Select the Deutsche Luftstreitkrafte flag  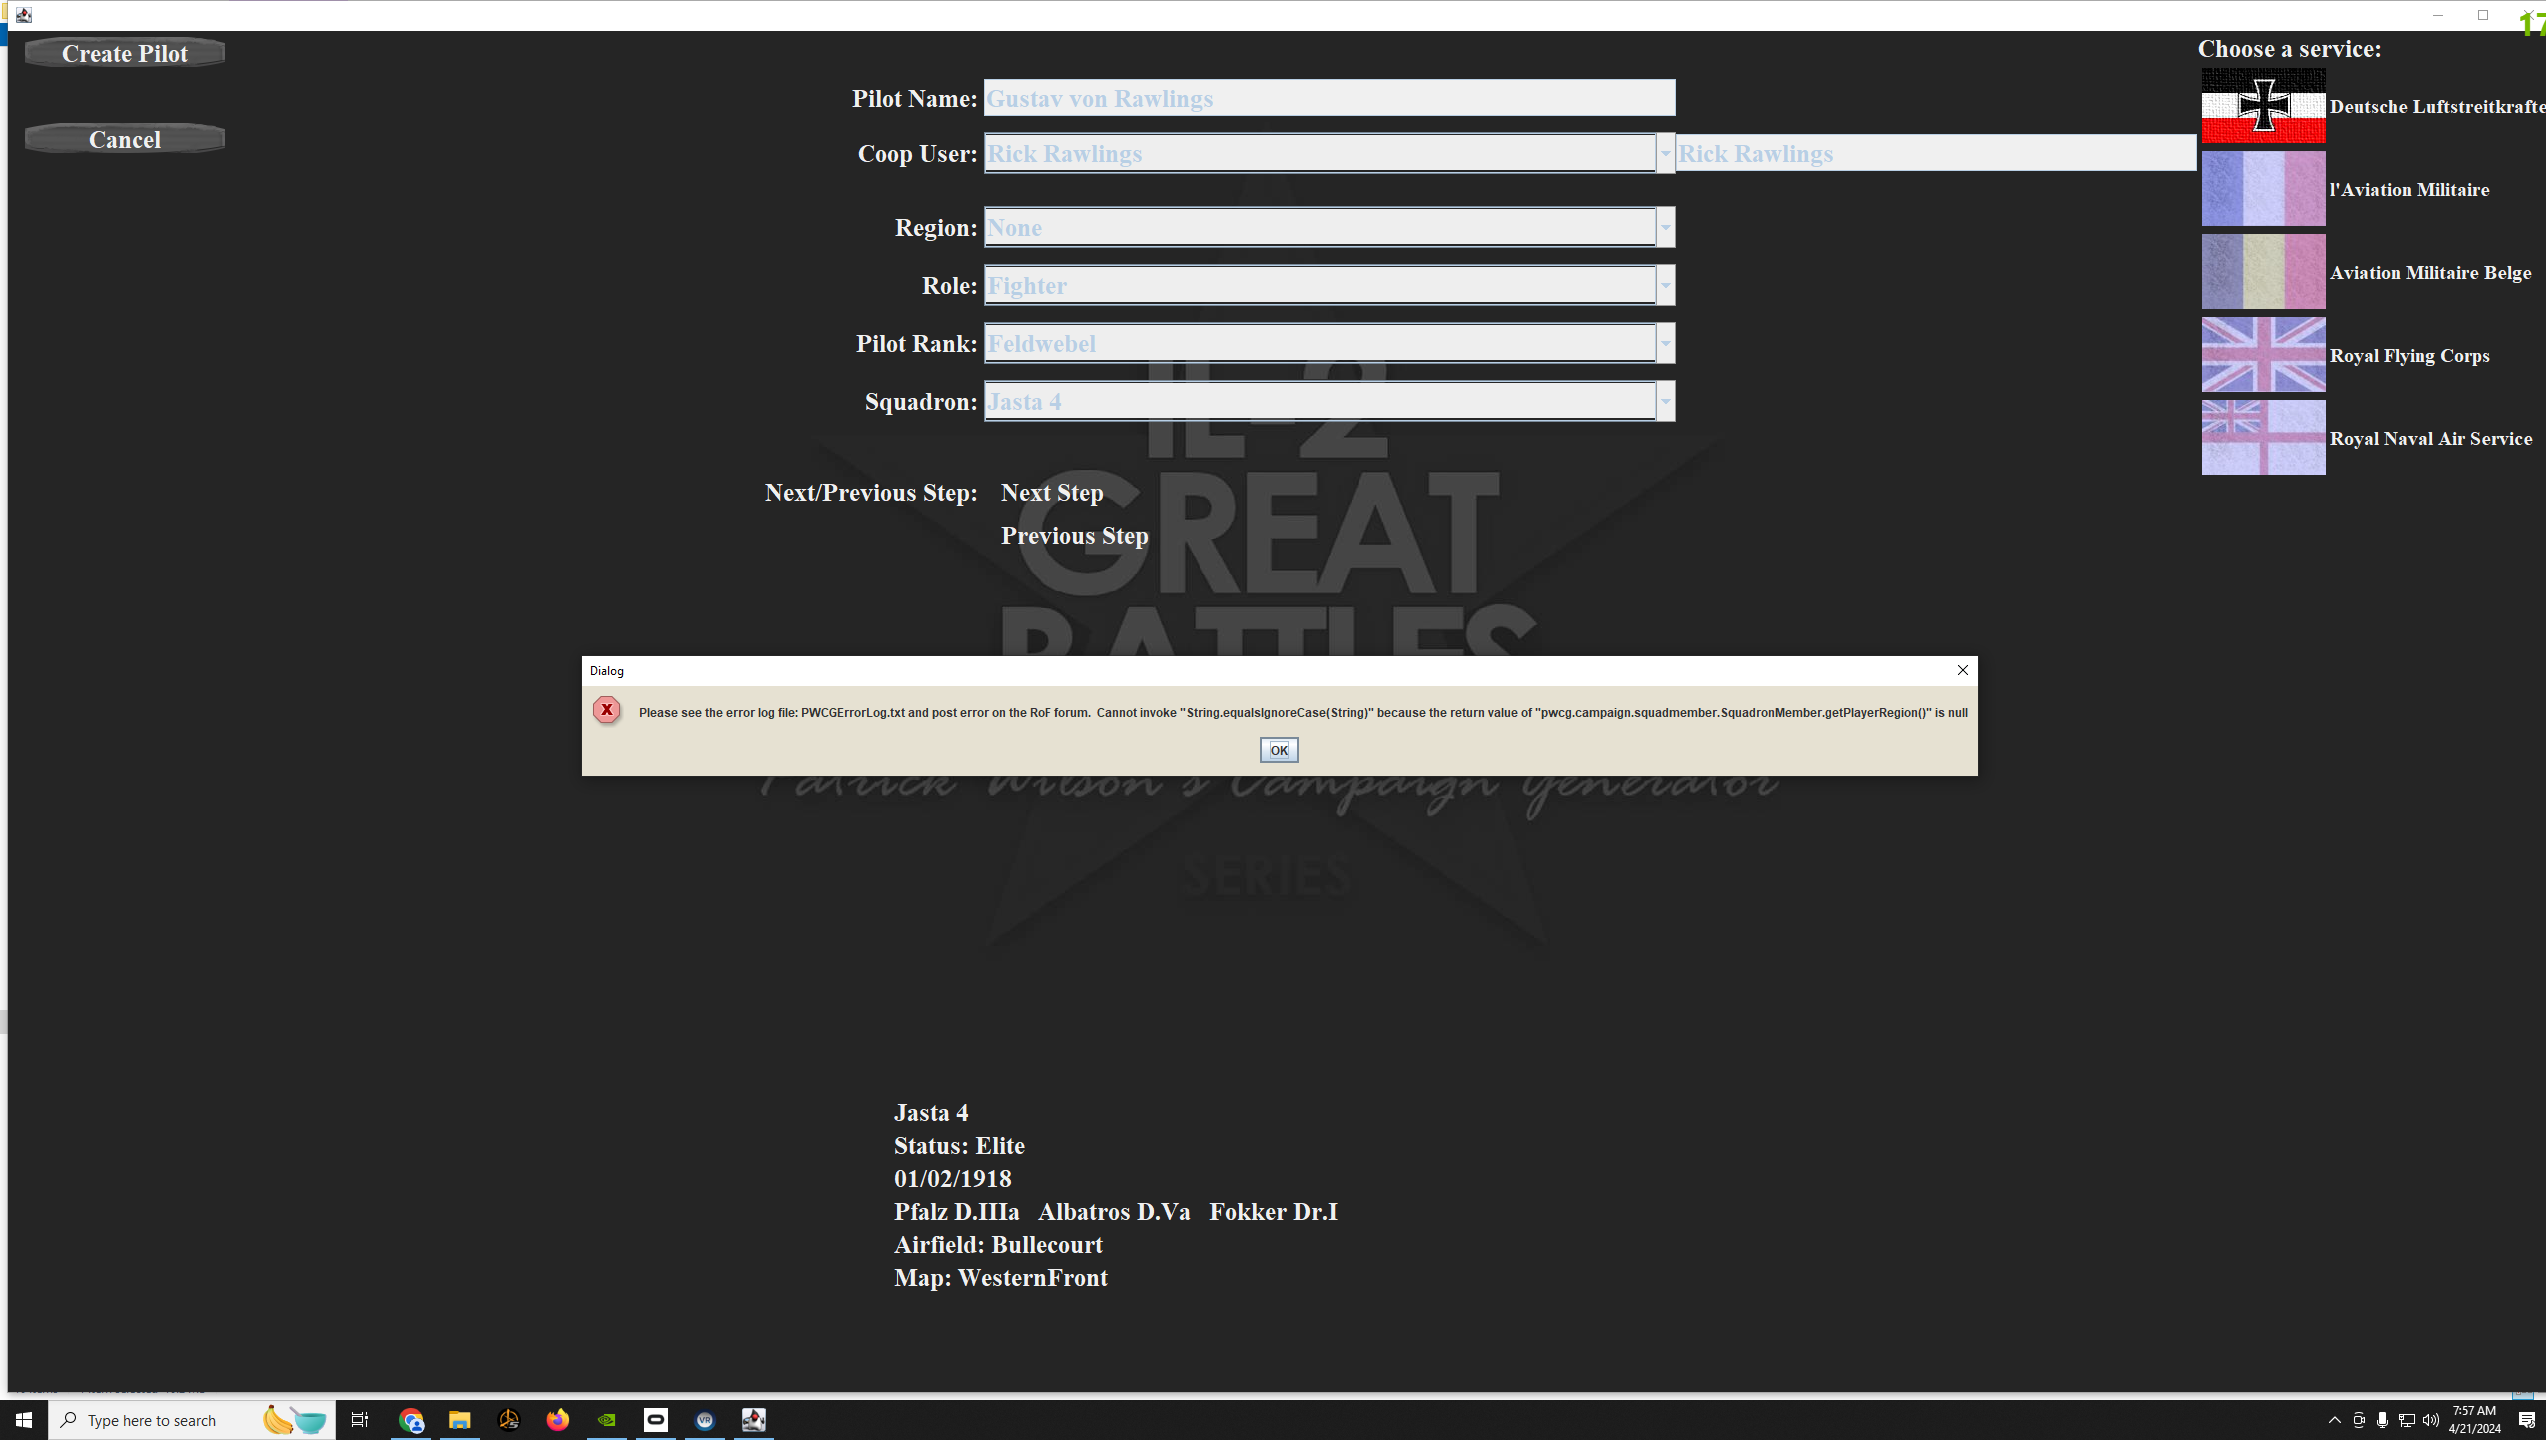(x=2262, y=106)
